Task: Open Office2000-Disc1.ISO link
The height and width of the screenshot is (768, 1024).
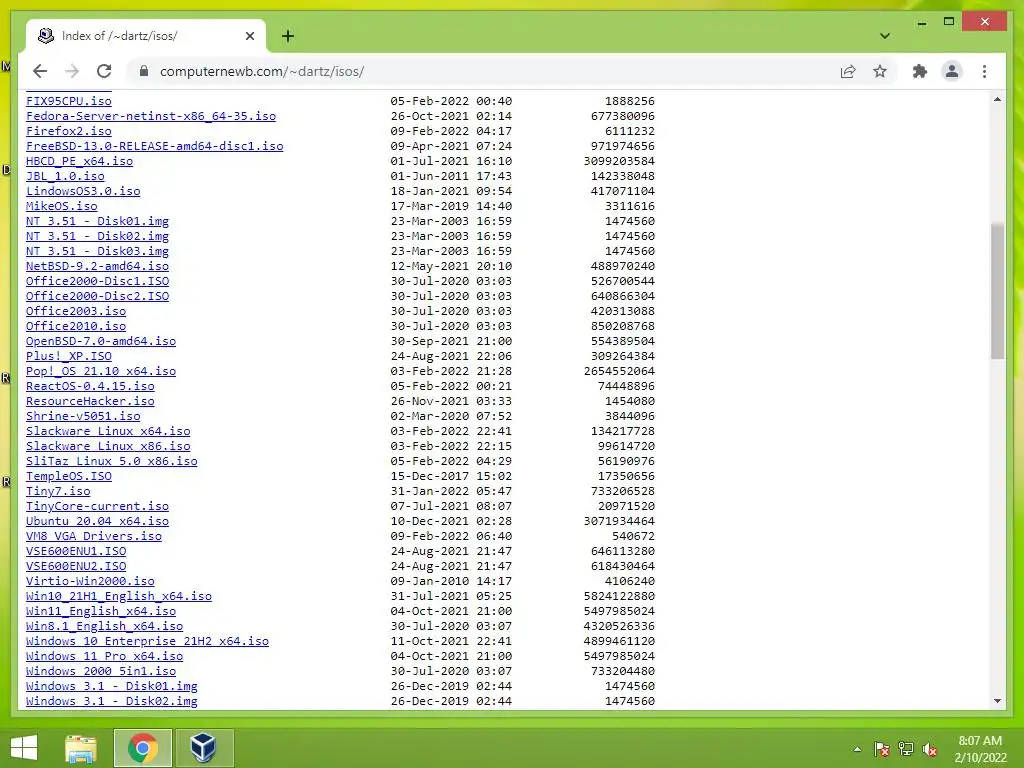Action: pyautogui.click(x=97, y=281)
